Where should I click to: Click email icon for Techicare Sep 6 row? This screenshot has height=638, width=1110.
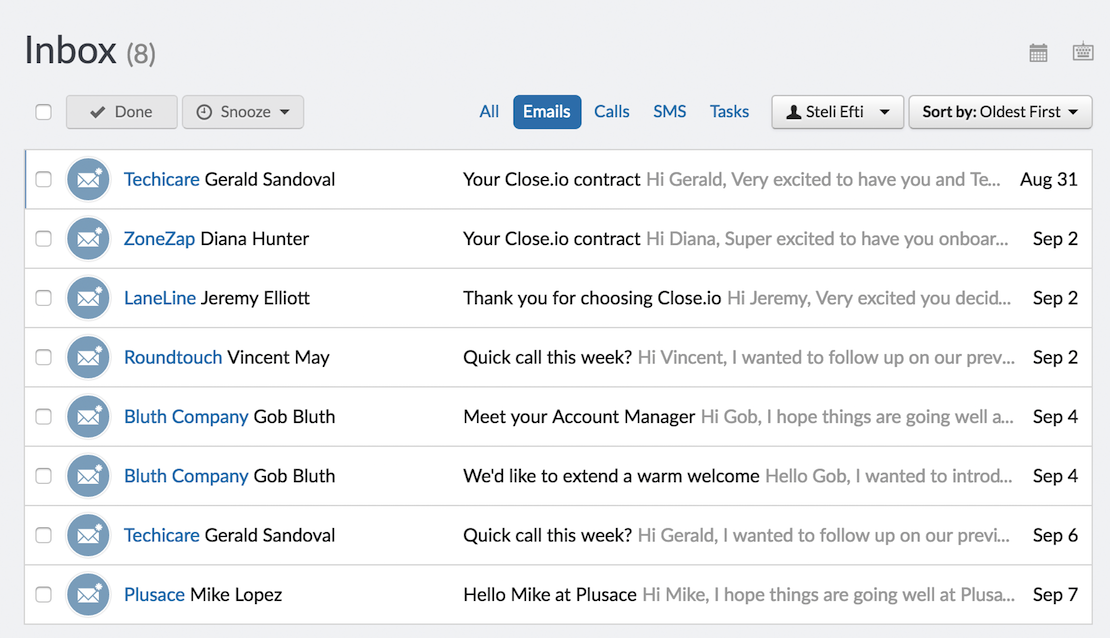[x=88, y=535]
